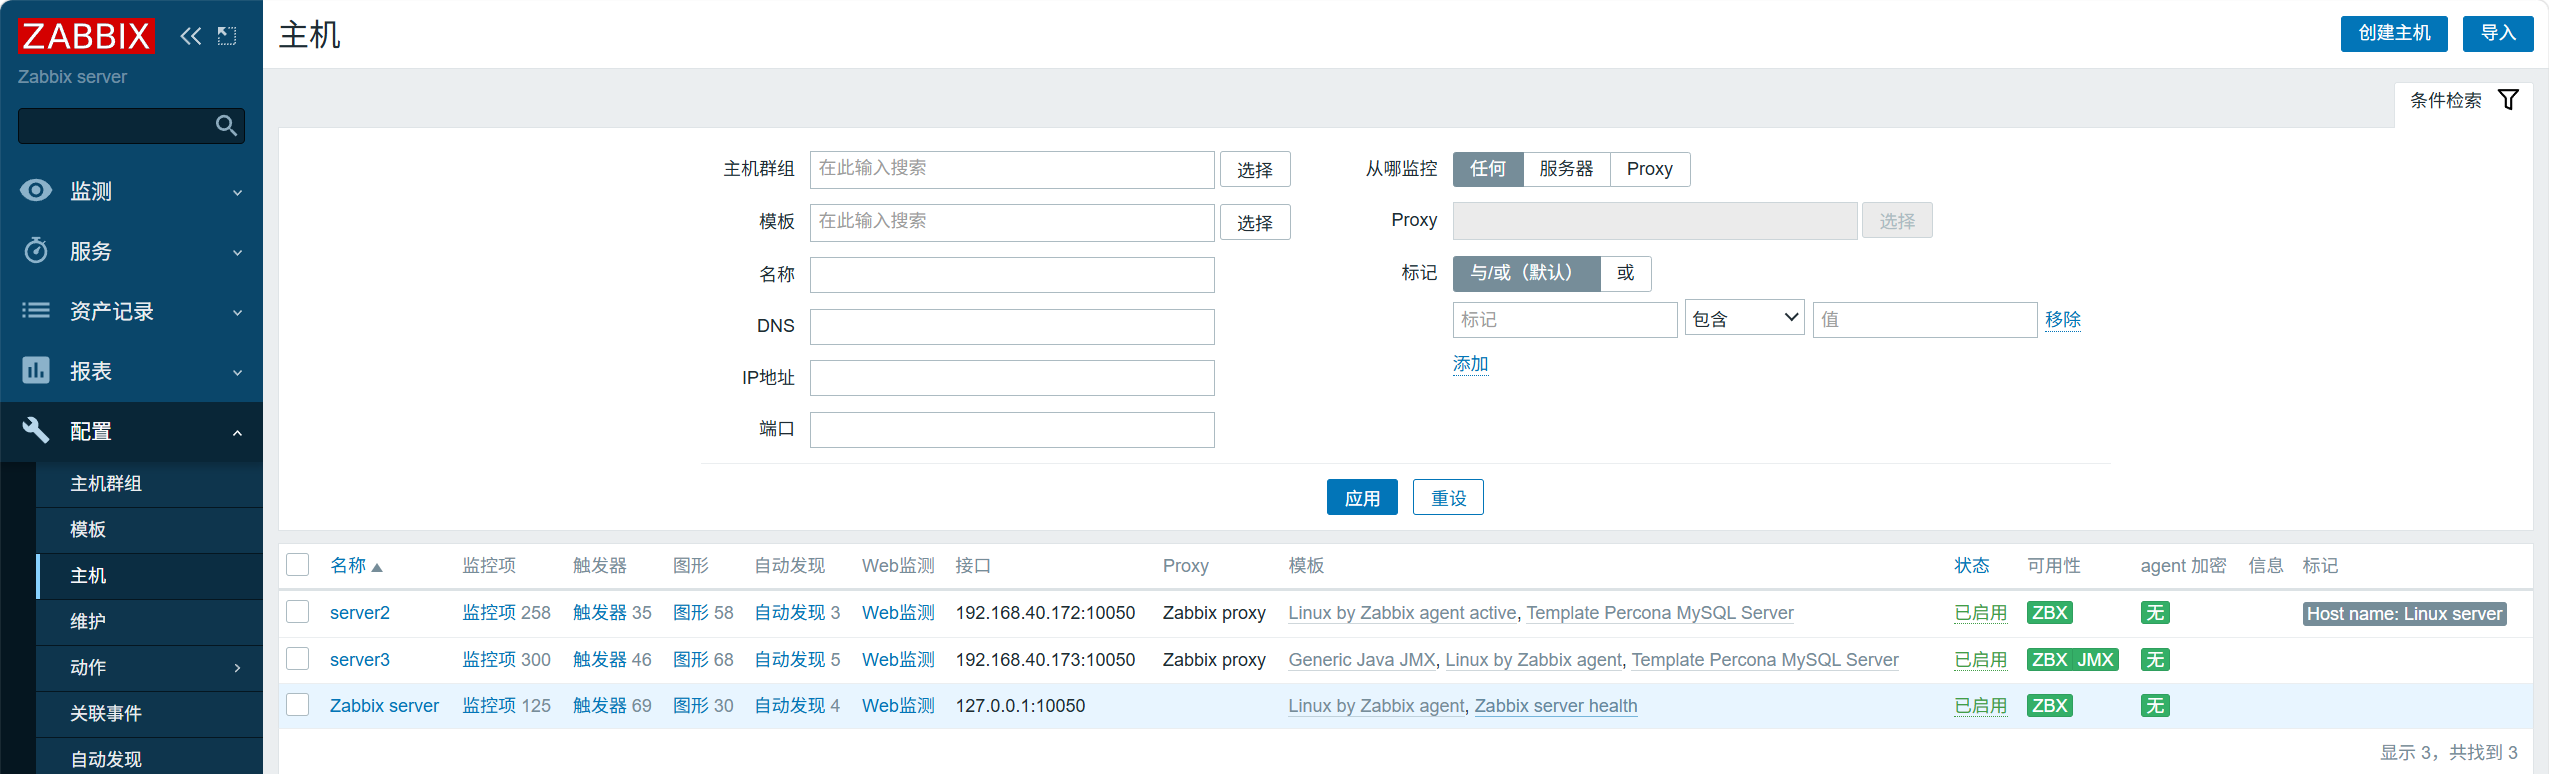This screenshot has width=2549, height=774.
Task: Focus the sidebar search box
Action: coord(131,125)
